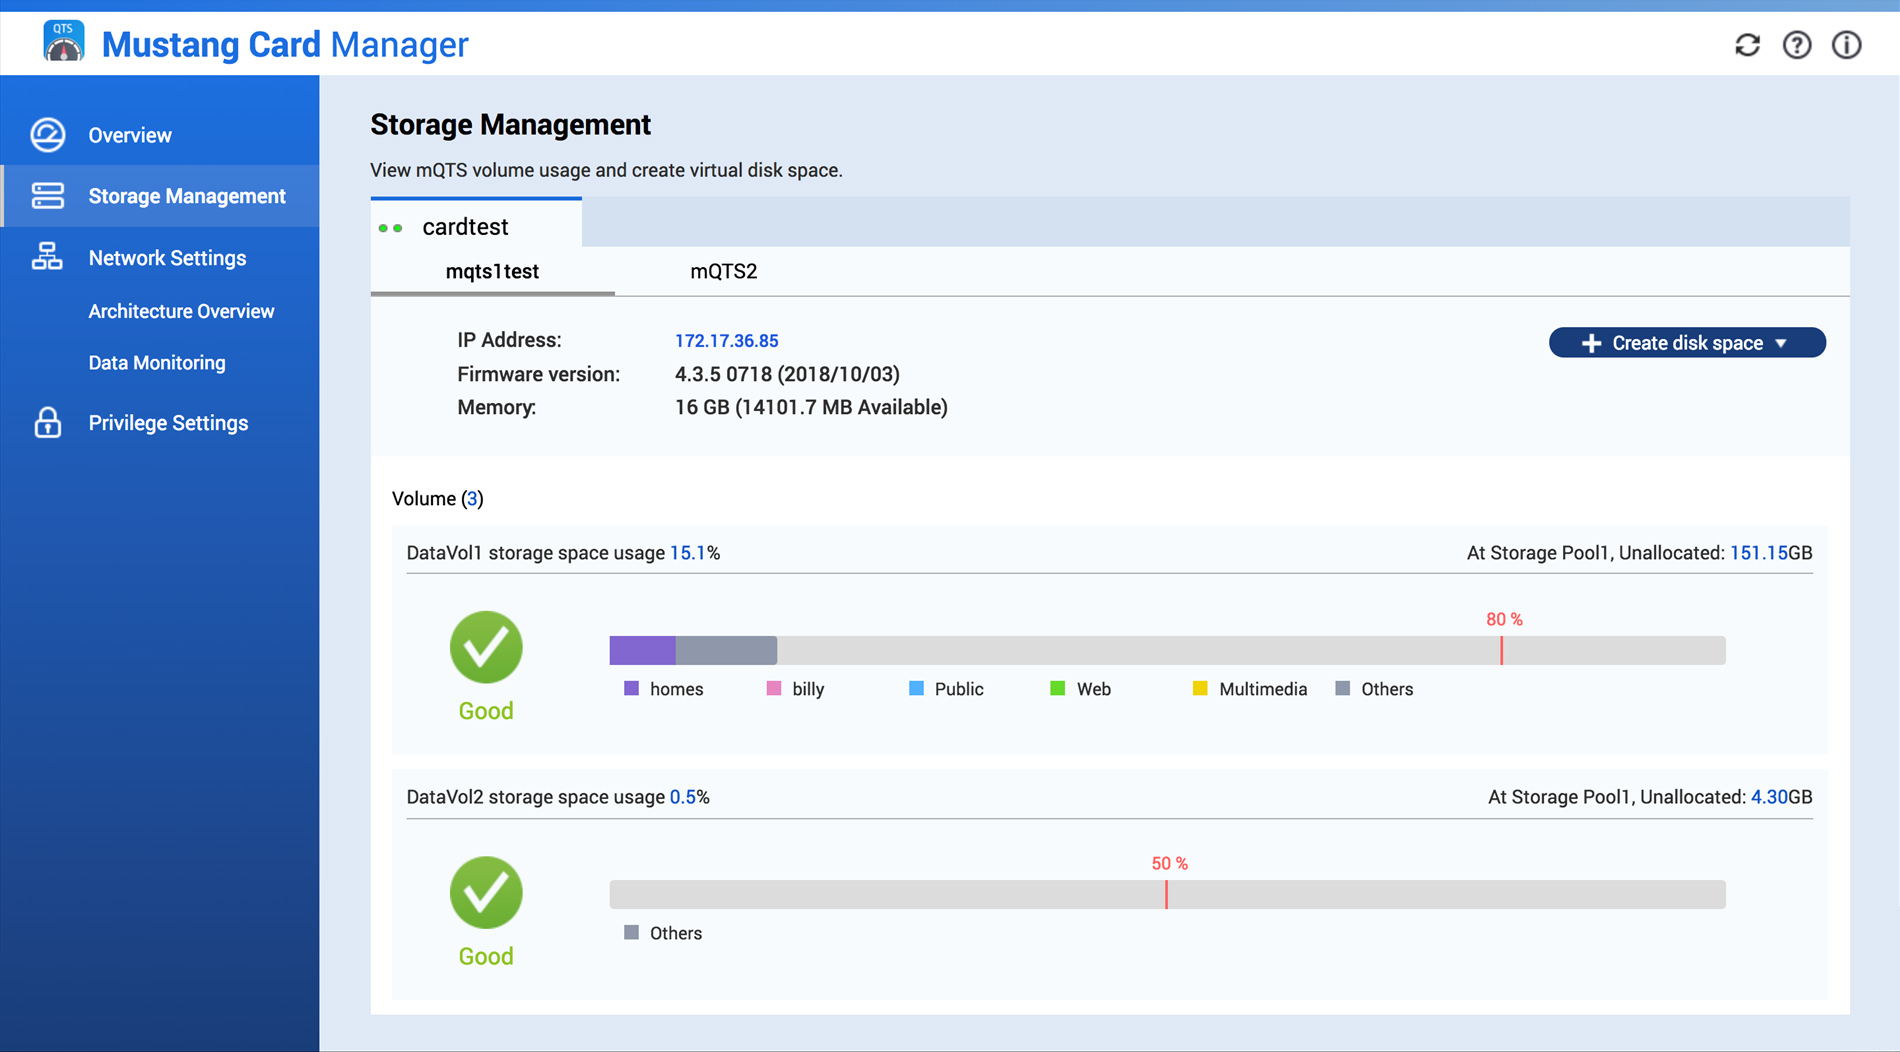
Task: Click the Storage Management heading
Action: (x=510, y=125)
